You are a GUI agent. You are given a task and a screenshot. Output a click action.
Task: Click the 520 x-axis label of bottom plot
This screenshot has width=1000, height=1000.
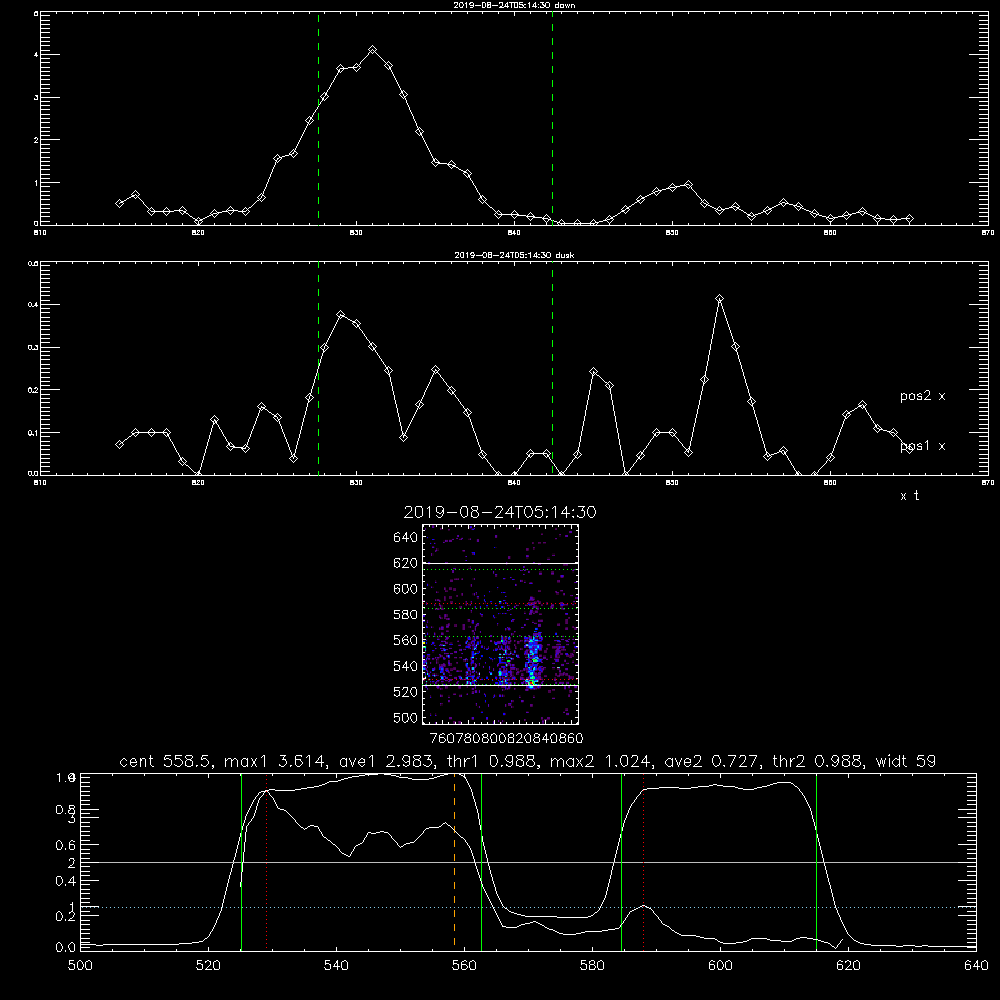(208, 966)
